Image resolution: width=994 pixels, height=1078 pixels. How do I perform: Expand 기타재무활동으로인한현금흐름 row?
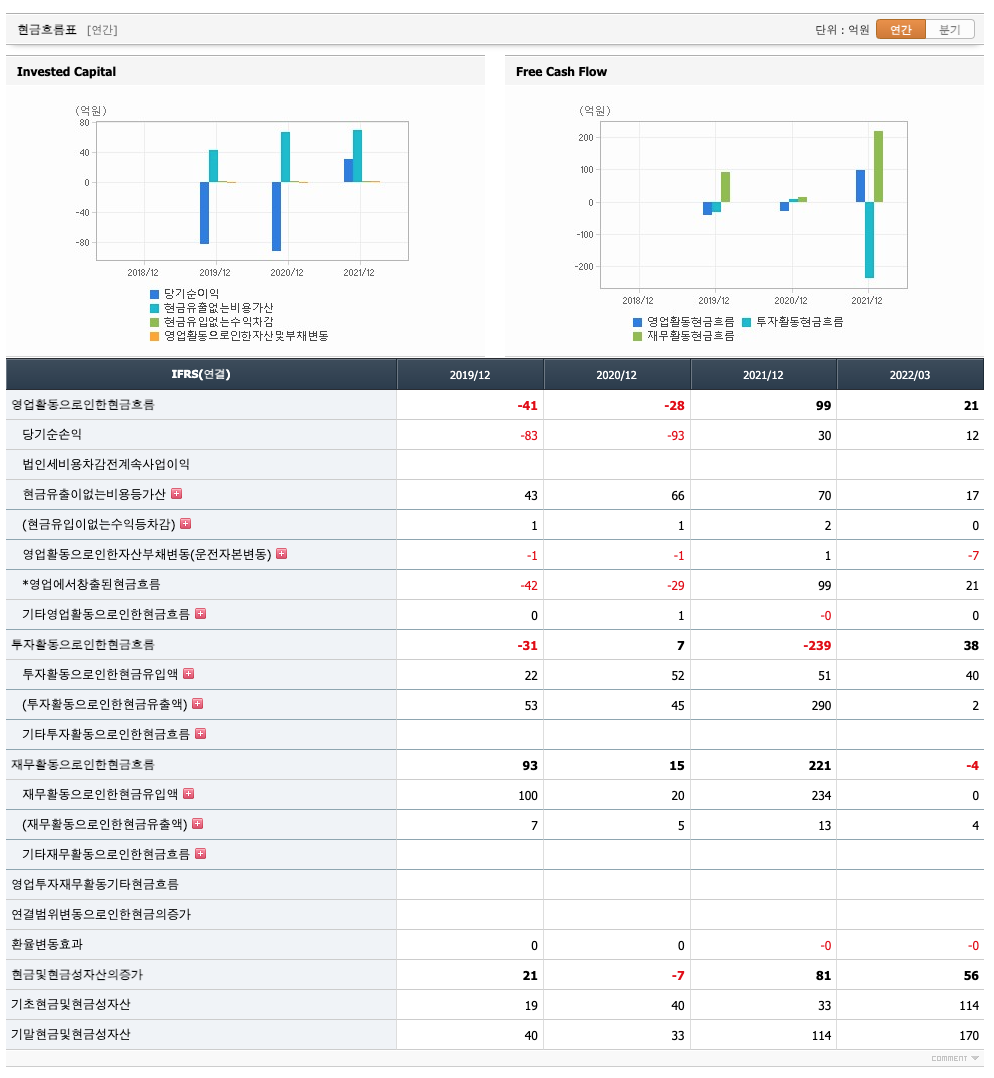pyautogui.click(x=201, y=853)
